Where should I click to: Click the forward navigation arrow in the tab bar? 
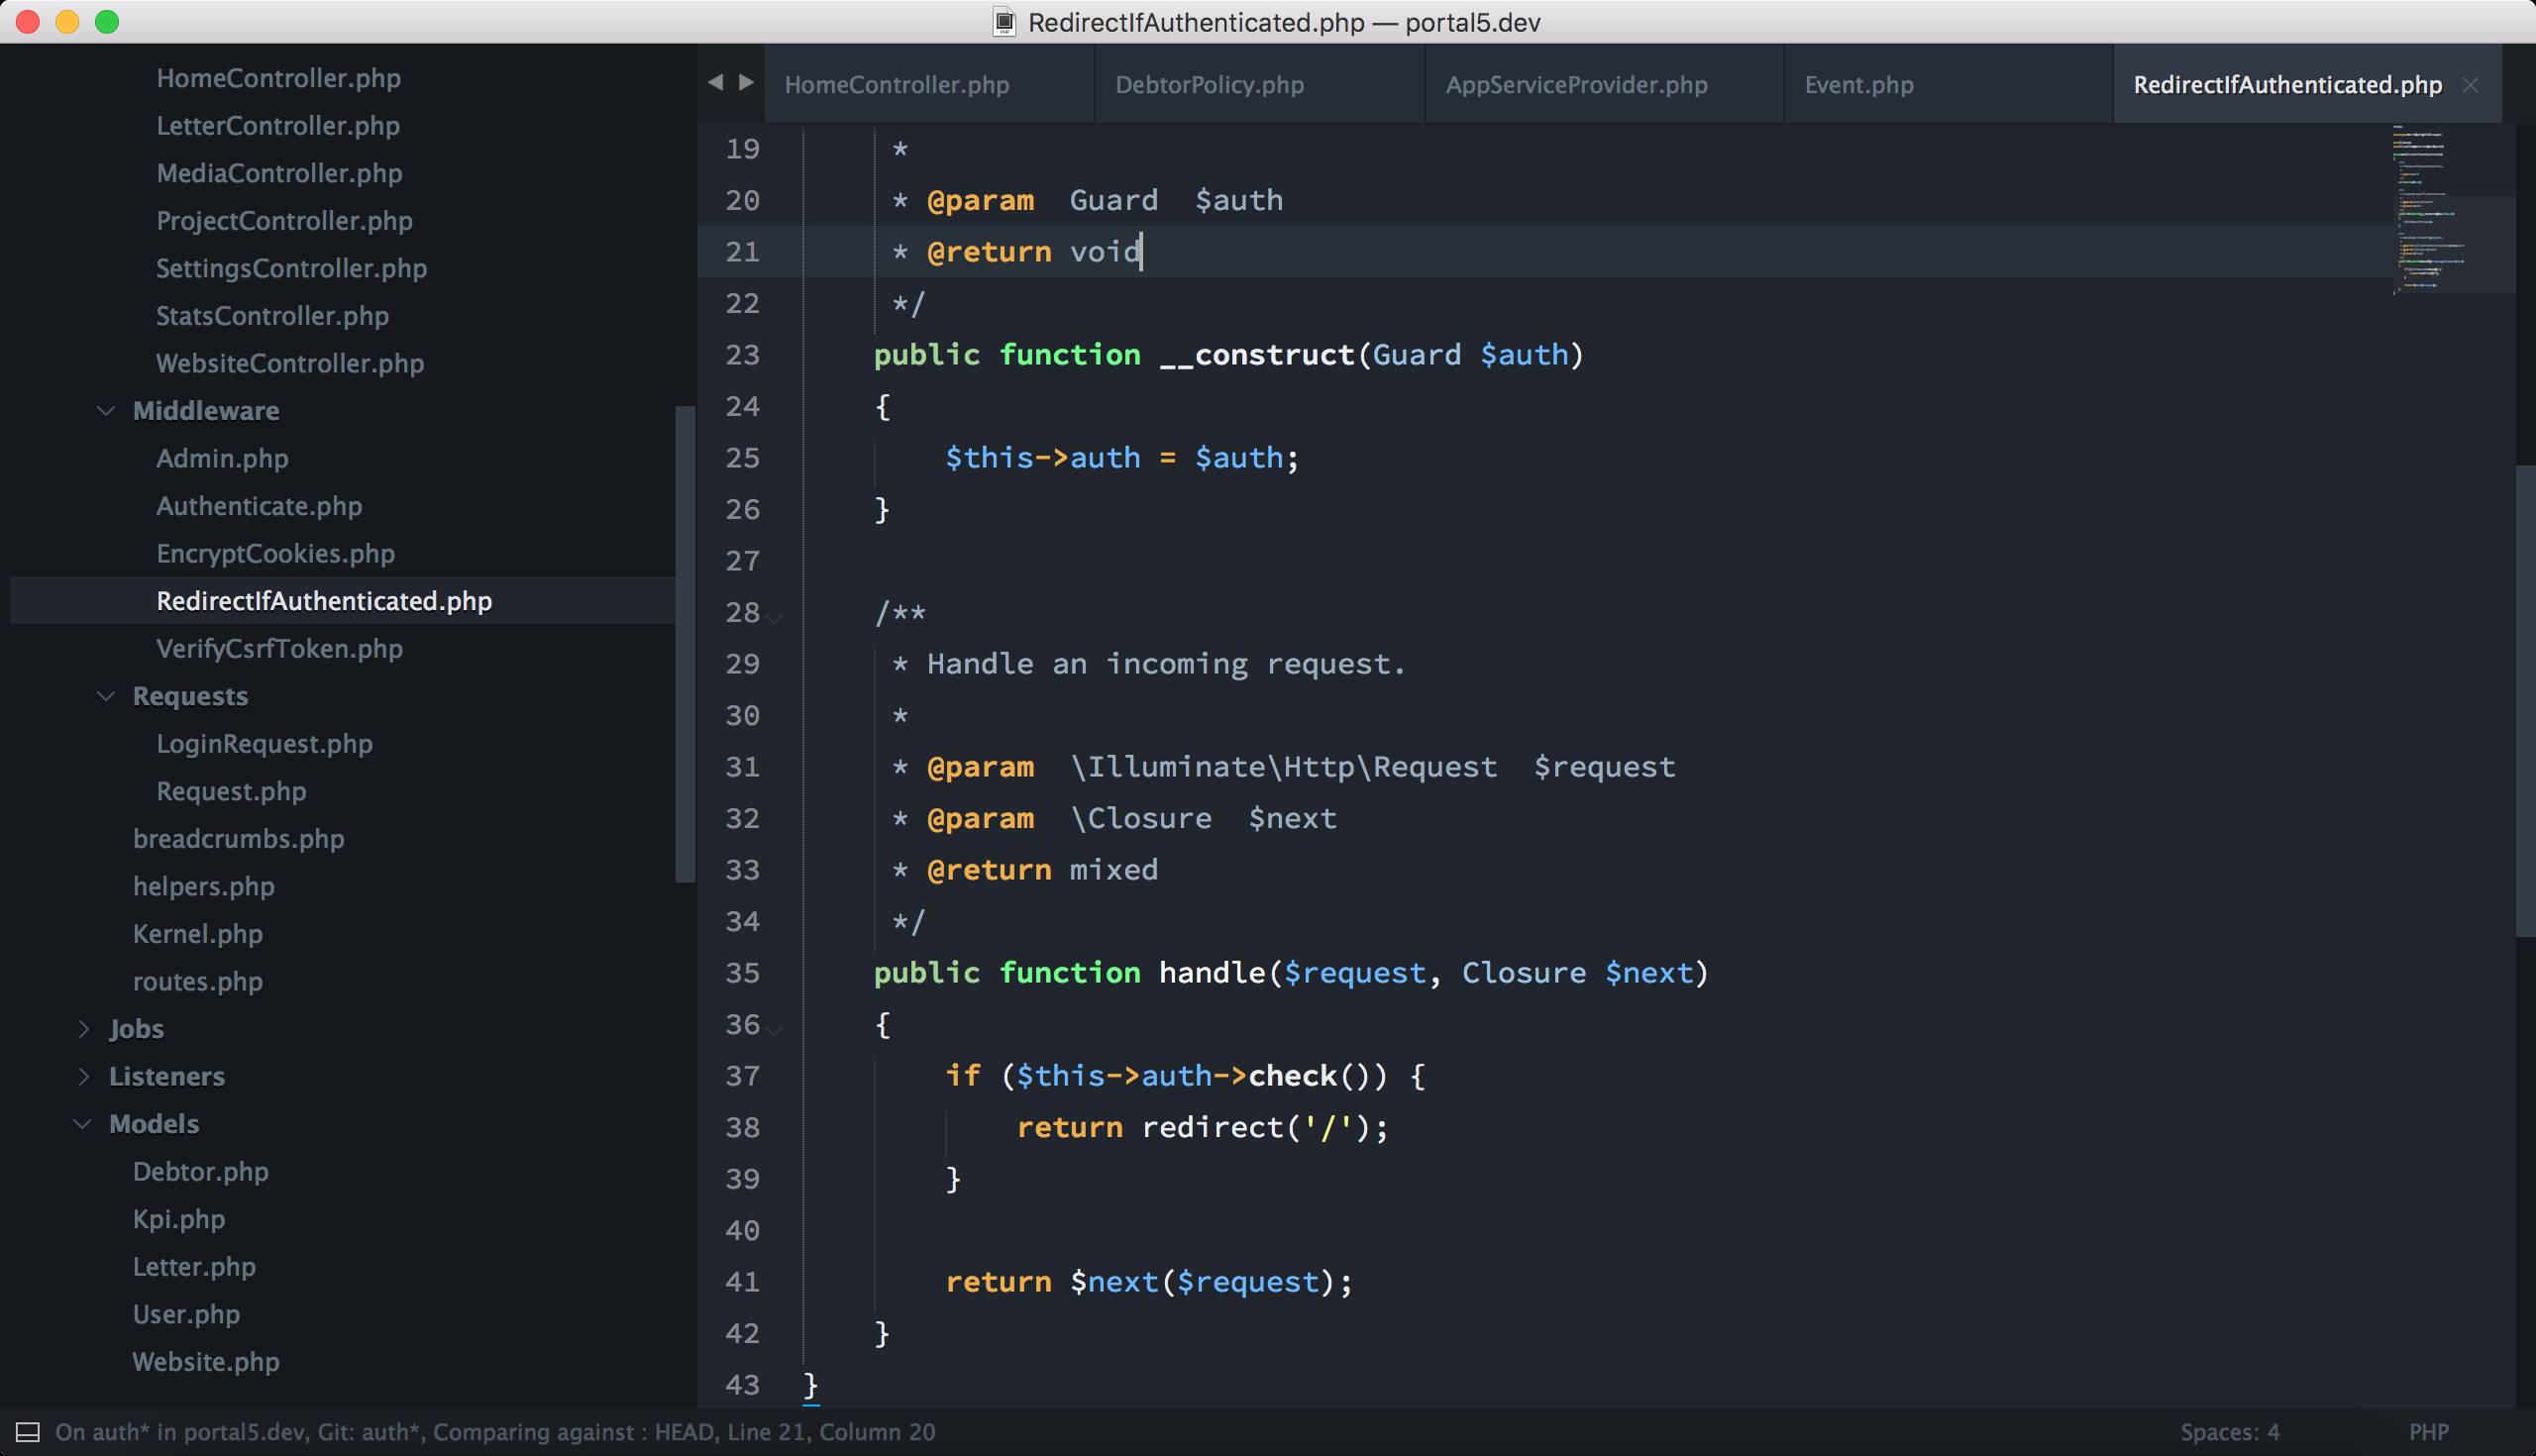coord(747,83)
